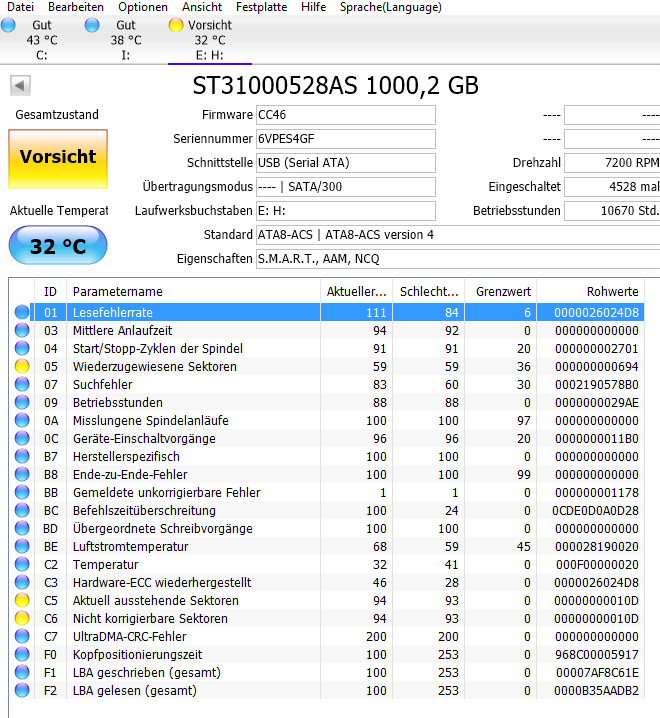This screenshot has height=718, width=660.
Task: Click the Grenzwert column header
Action: tap(501, 292)
